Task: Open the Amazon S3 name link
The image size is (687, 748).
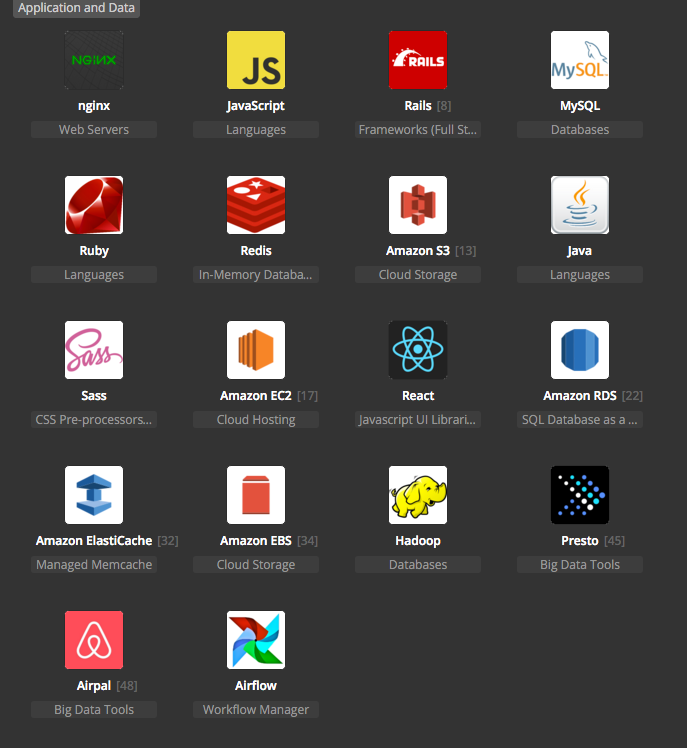Action: pos(418,251)
